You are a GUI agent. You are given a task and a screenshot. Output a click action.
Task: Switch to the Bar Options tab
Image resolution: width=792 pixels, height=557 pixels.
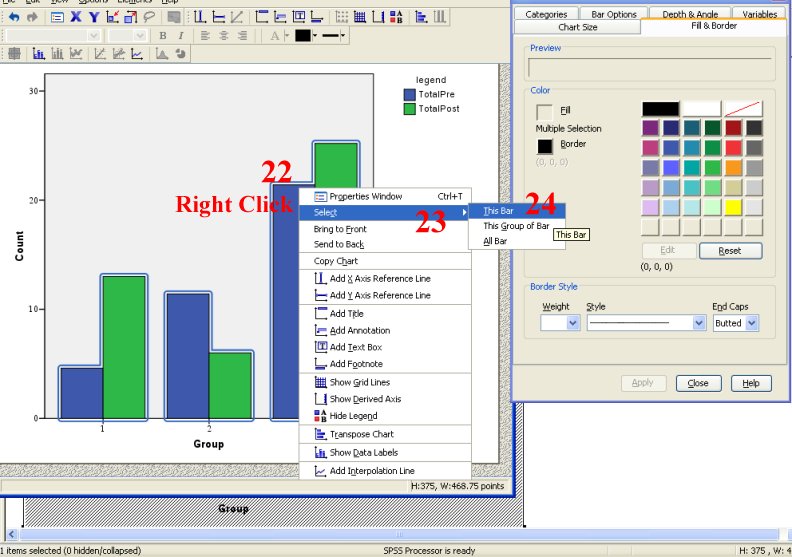click(x=614, y=14)
